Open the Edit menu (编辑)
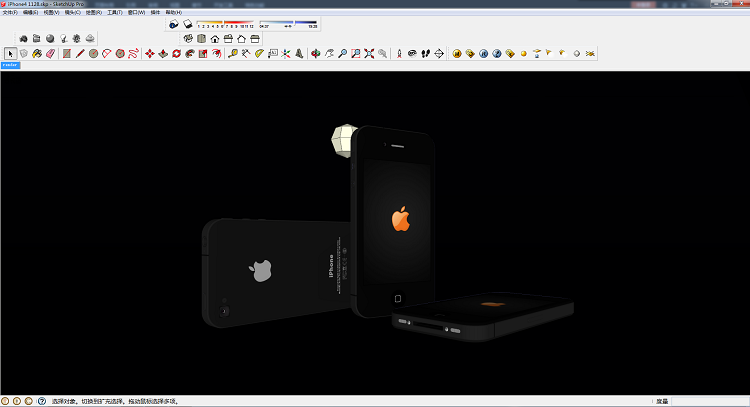 click(x=31, y=12)
